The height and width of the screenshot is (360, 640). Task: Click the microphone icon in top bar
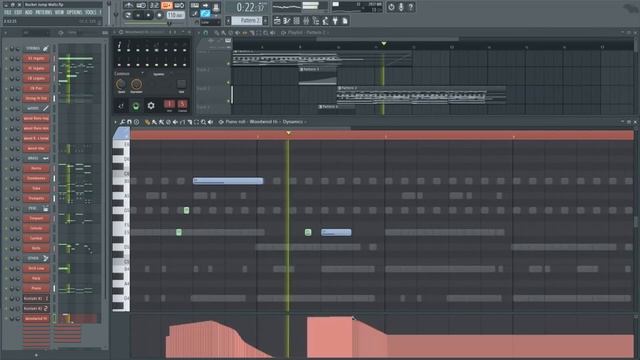(x=401, y=7)
